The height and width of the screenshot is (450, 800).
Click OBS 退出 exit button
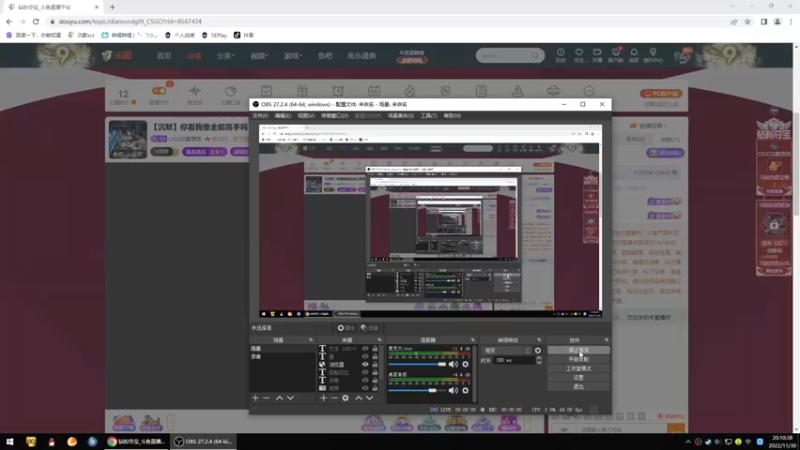coord(578,387)
